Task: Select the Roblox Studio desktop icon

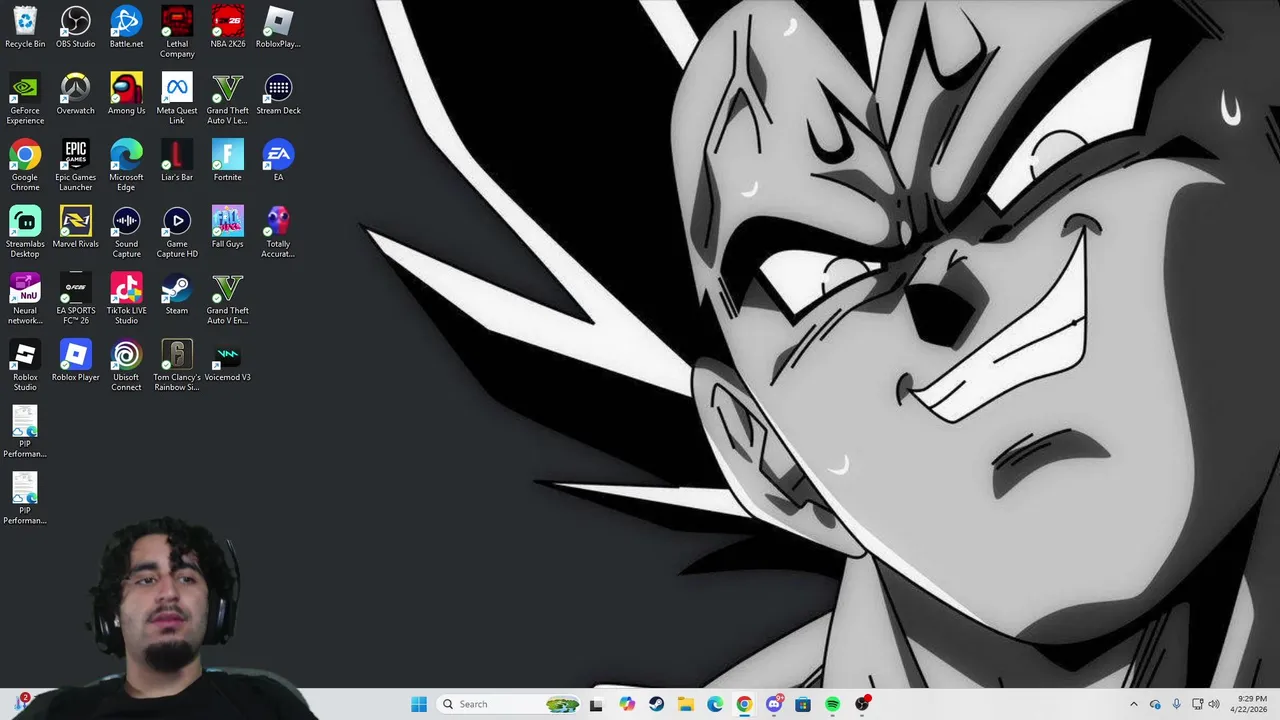Action: coord(25,365)
